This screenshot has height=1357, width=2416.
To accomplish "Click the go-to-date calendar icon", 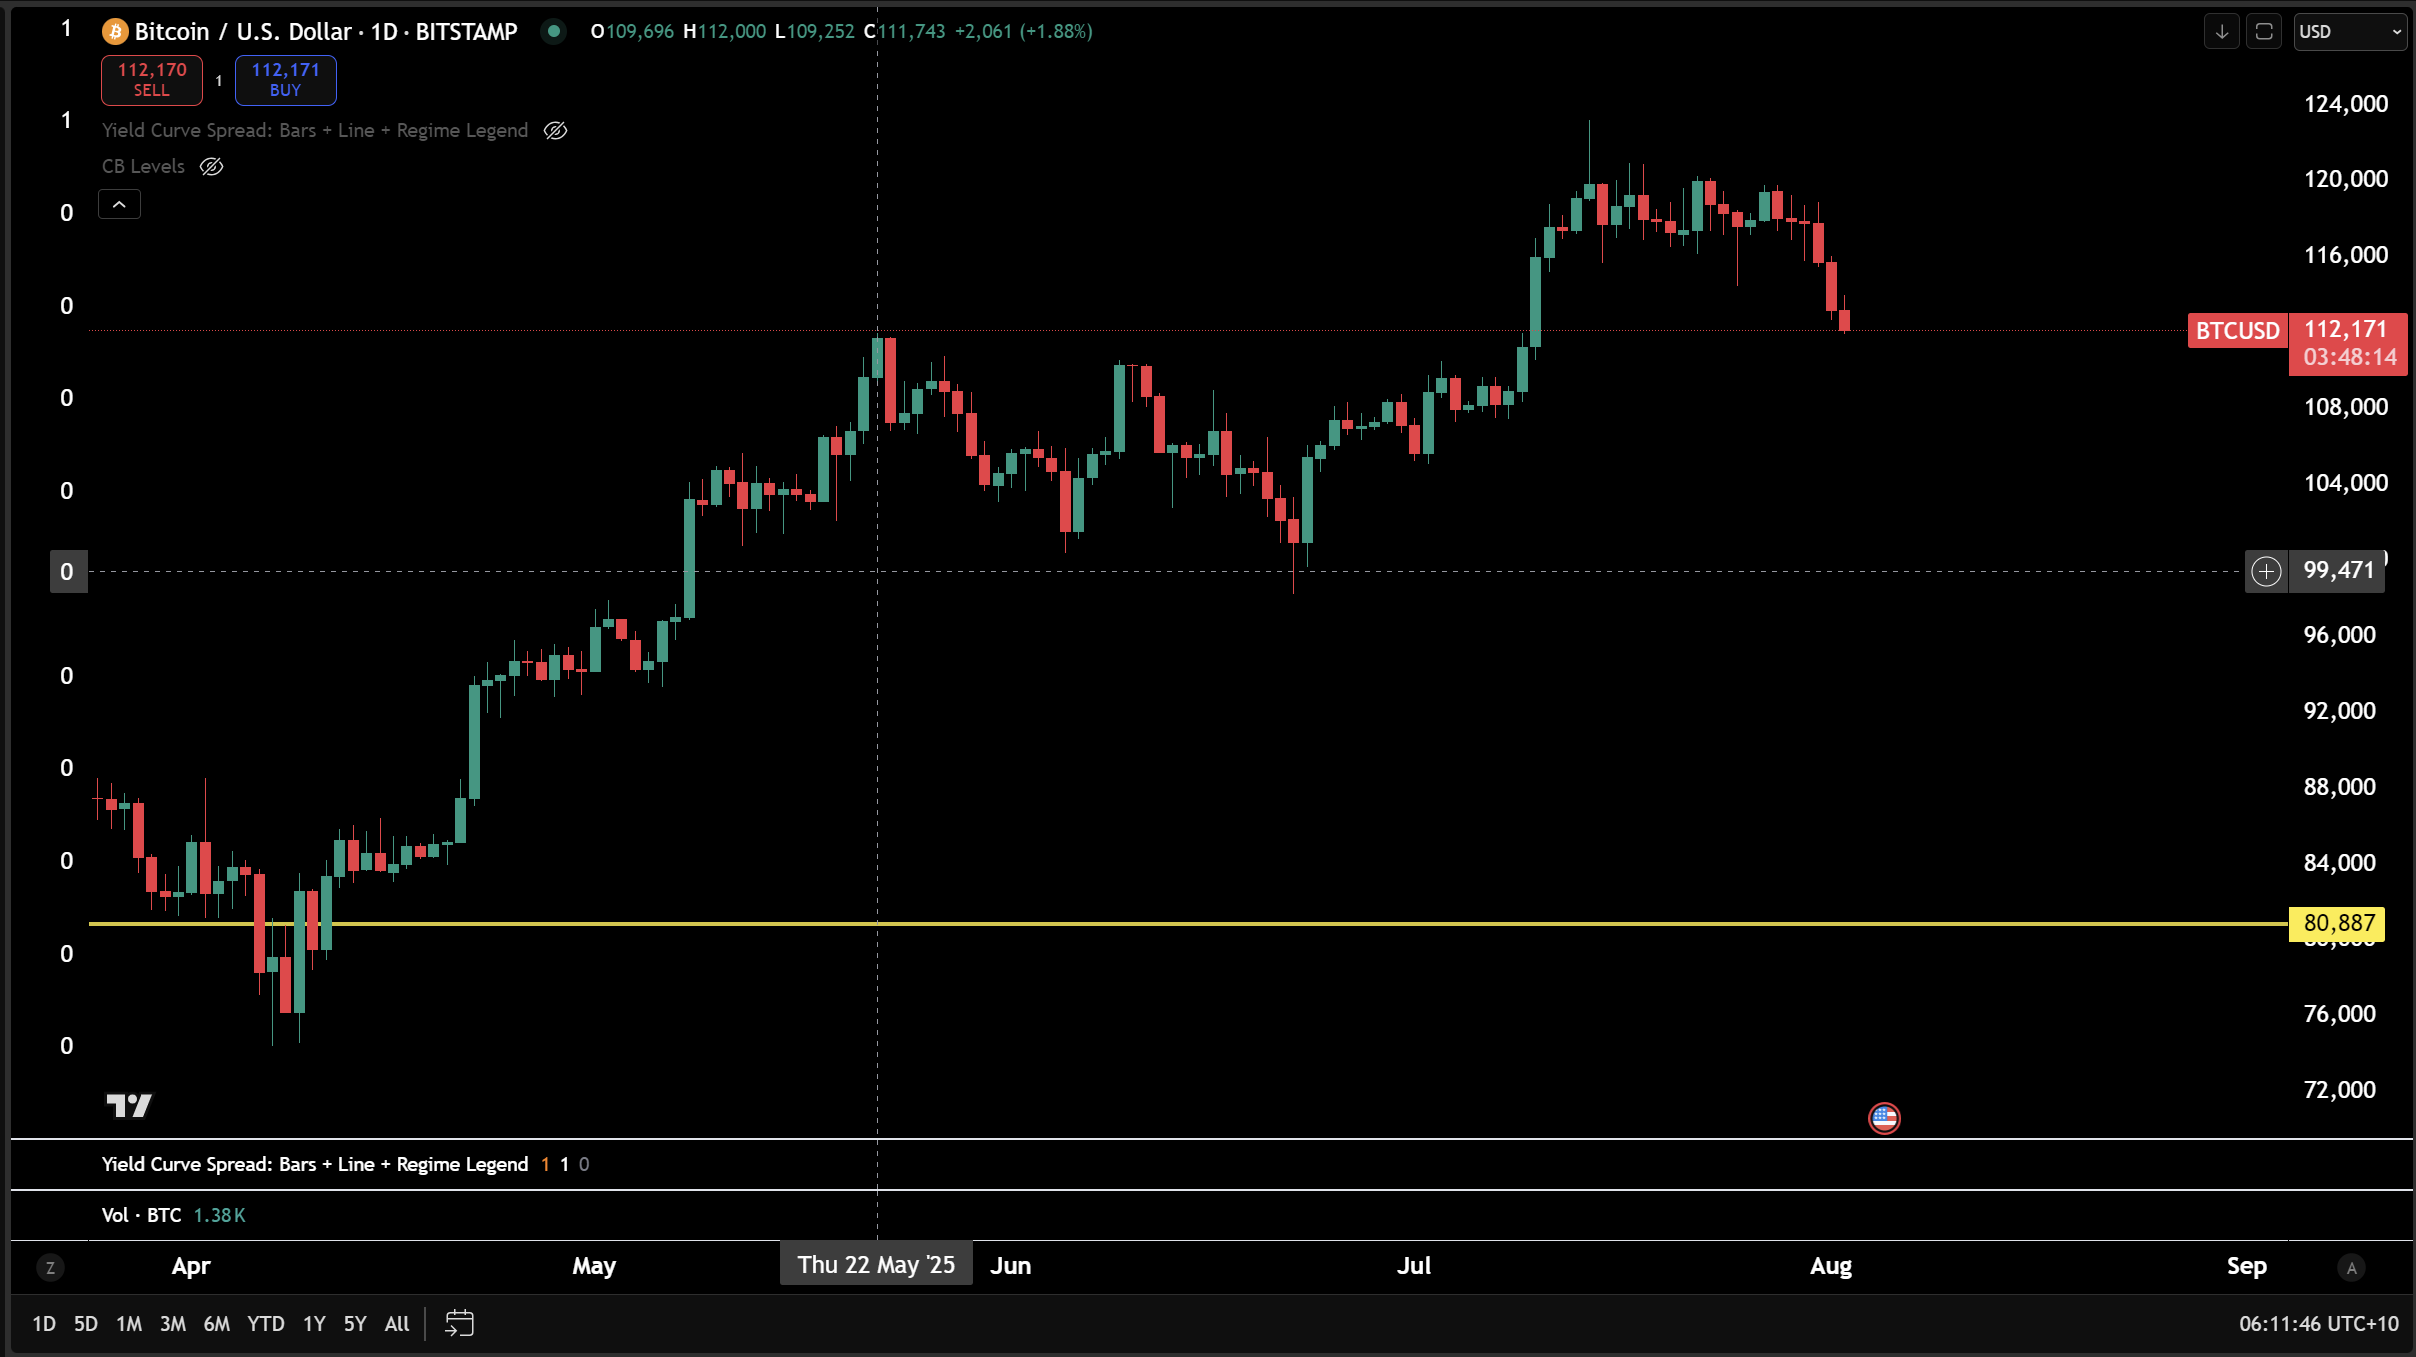I will 459,1323.
